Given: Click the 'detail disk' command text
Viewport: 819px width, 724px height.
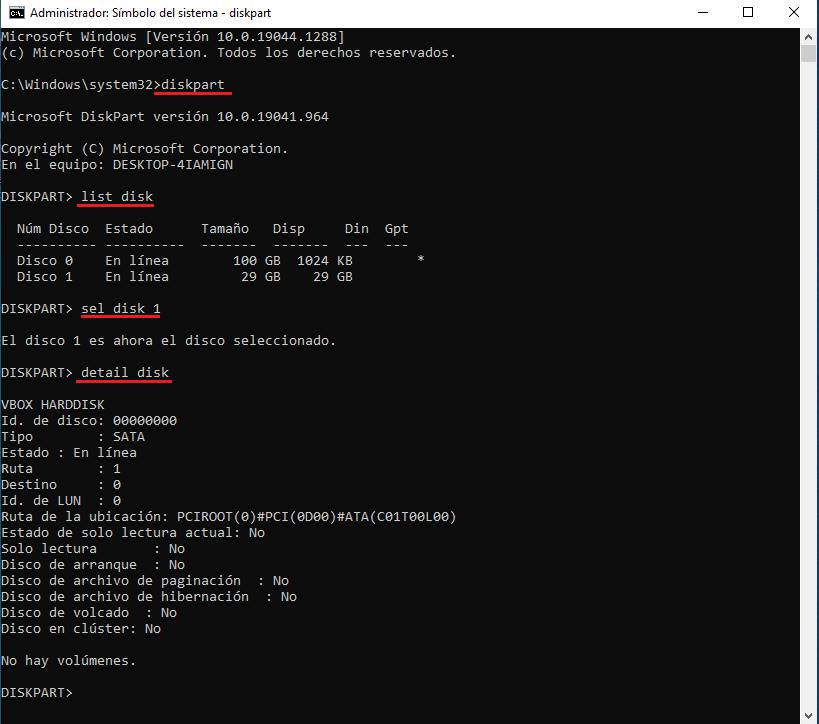Looking at the screenshot, I should [x=125, y=372].
